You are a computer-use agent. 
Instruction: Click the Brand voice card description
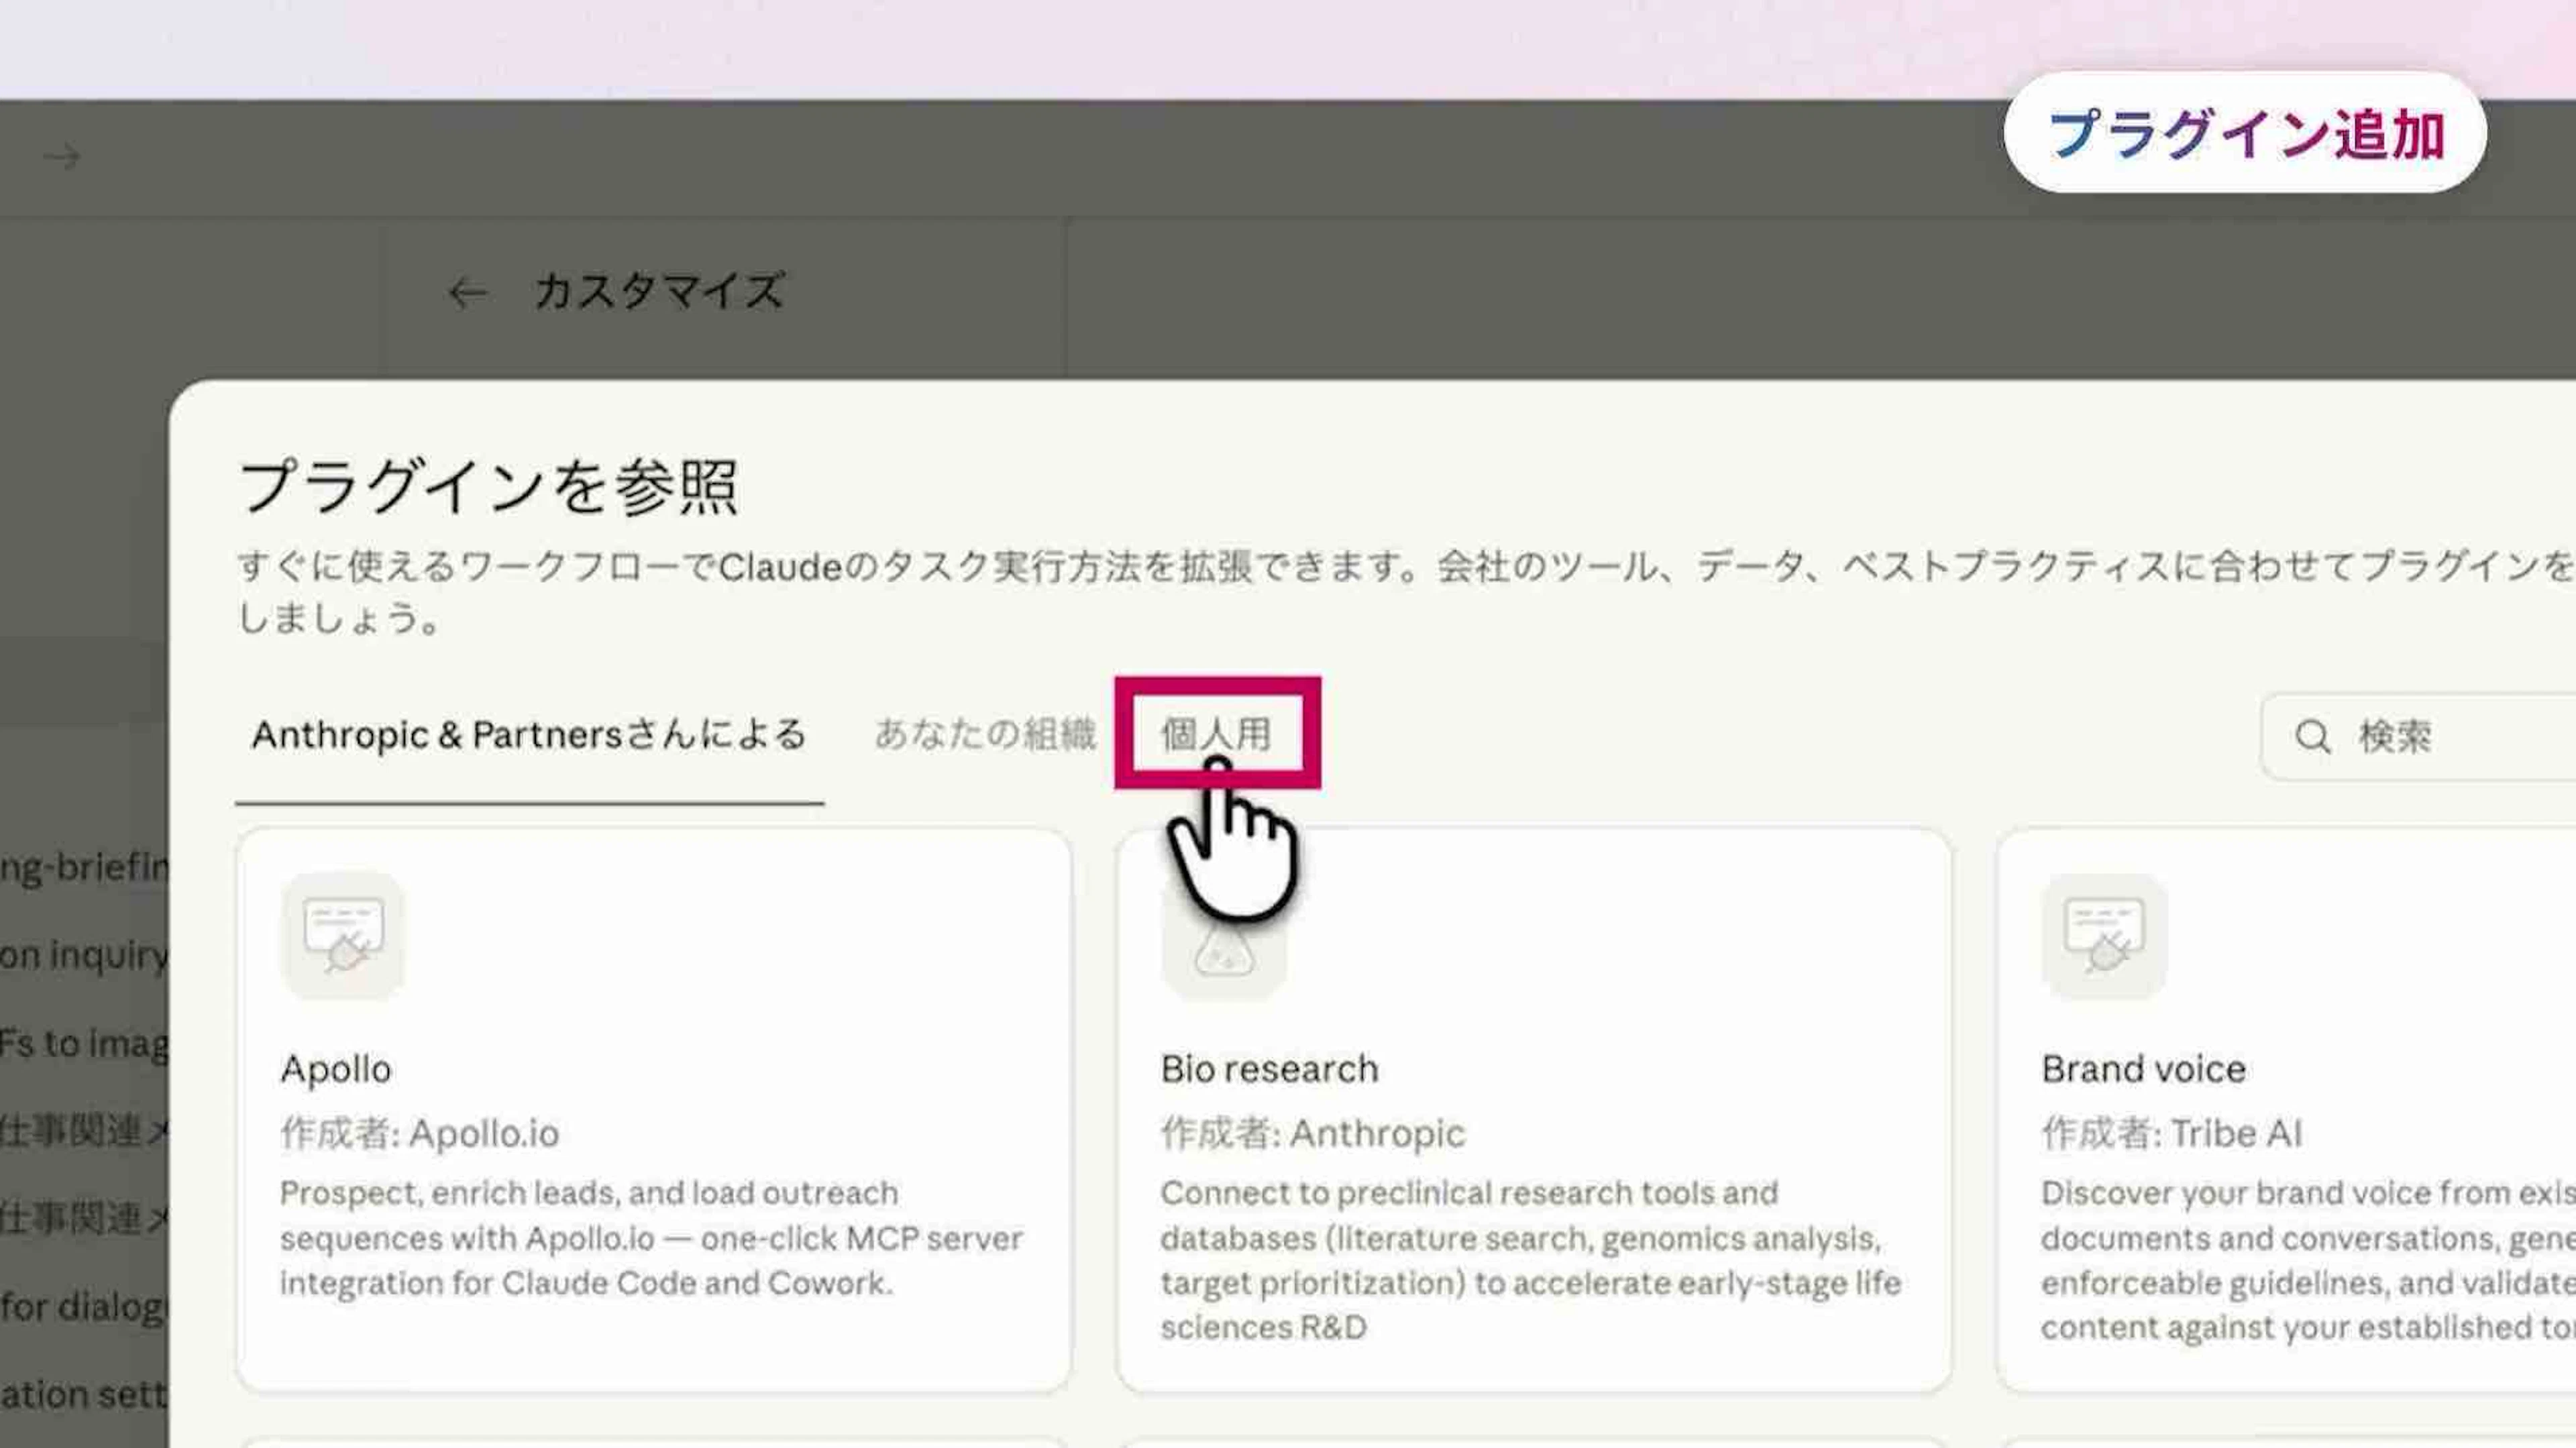pos(2300,1260)
